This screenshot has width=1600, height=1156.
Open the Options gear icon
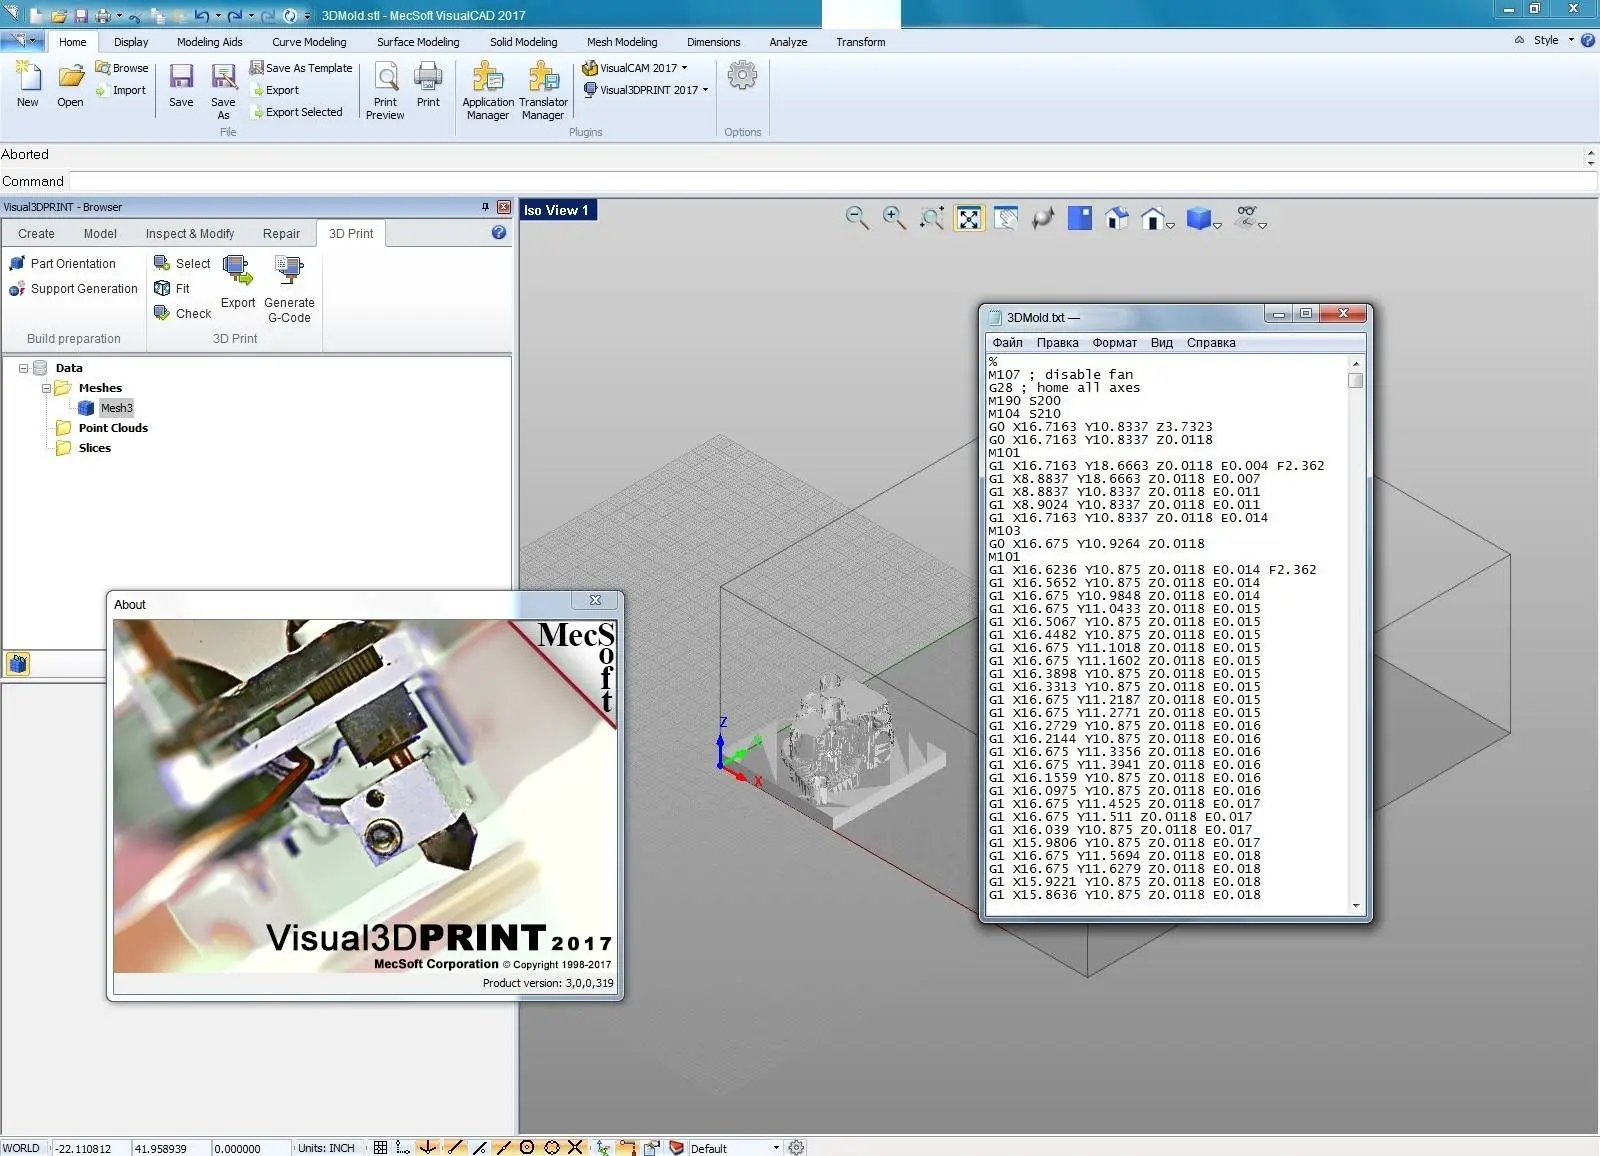[742, 76]
